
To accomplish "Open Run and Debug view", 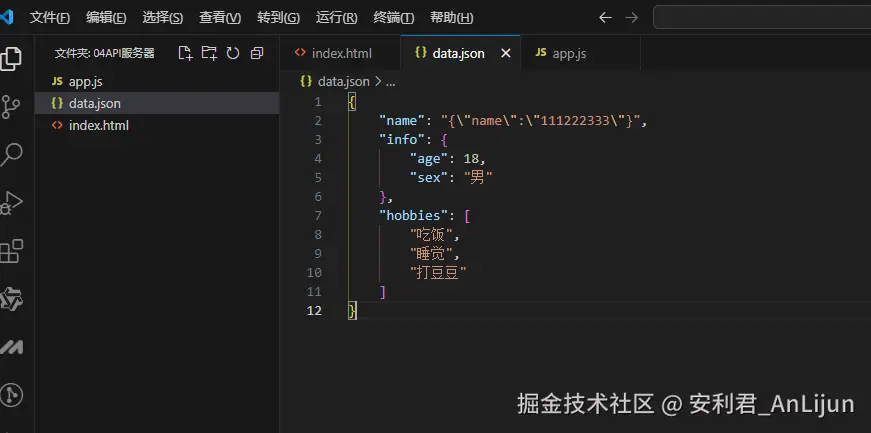I will (x=11, y=202).
